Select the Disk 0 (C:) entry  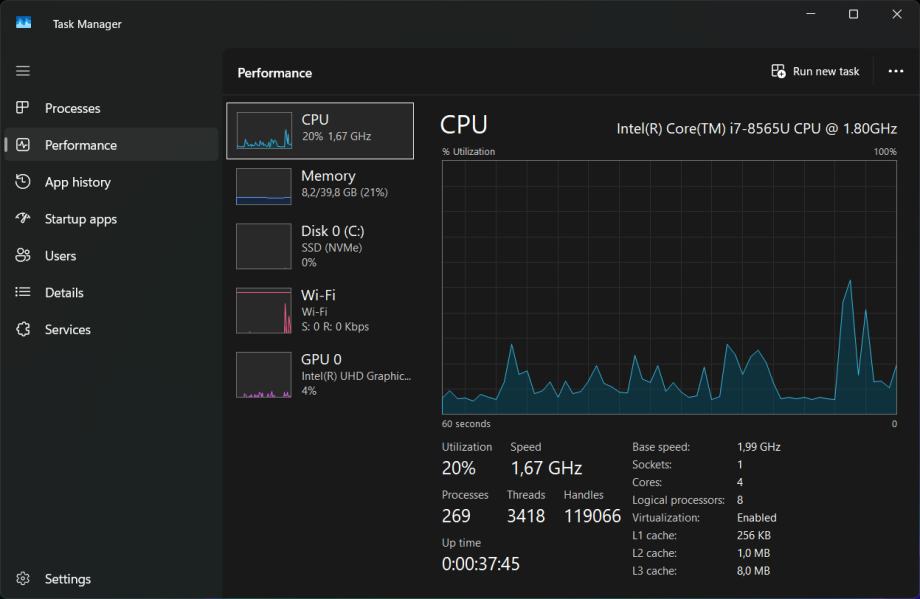pos(320,246)
